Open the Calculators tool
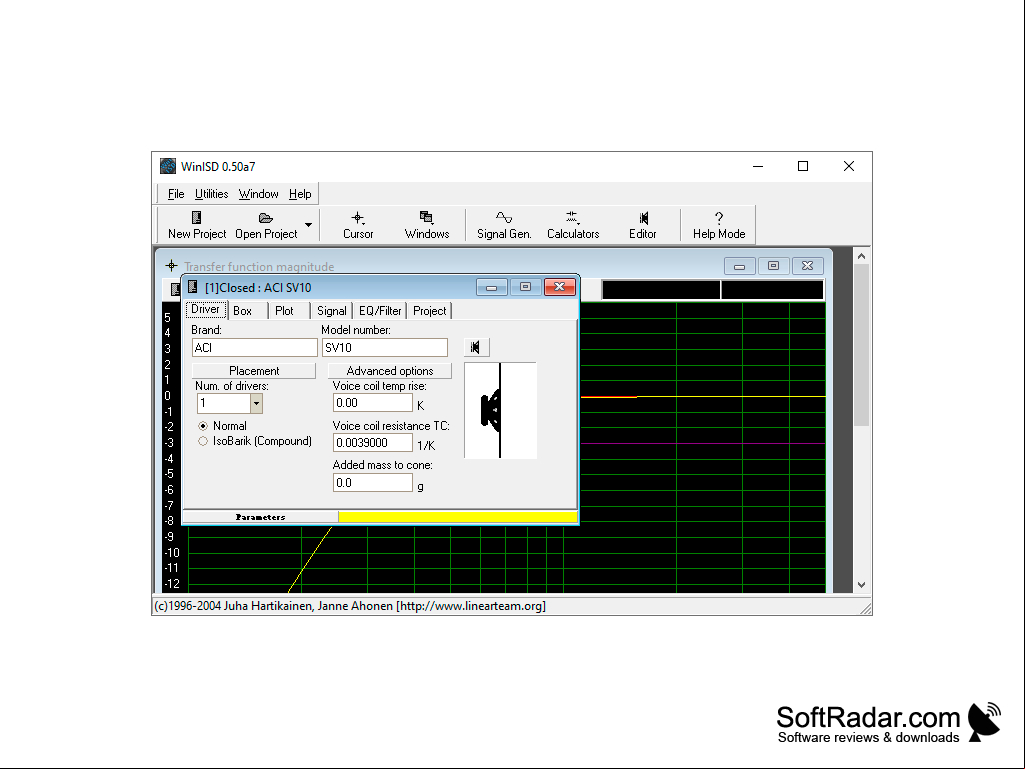1025x769 pixels. click(573, 225)
